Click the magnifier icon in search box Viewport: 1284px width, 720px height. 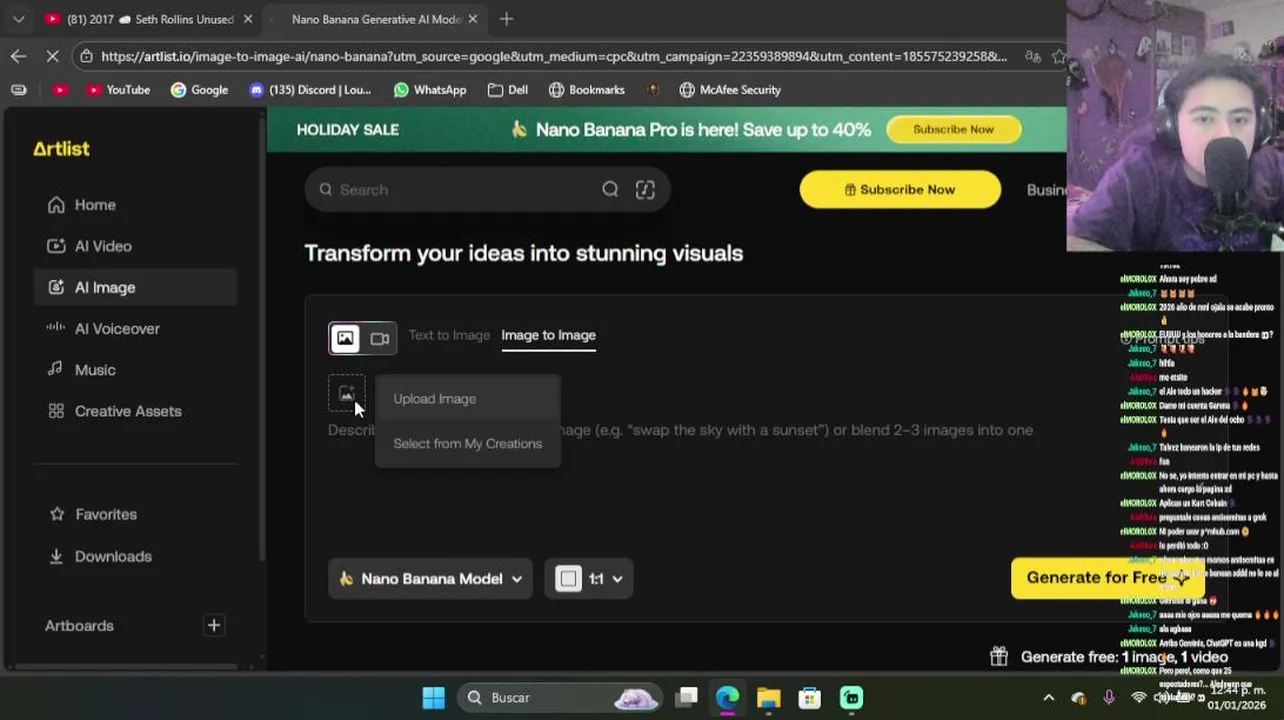tap(610, 190)
